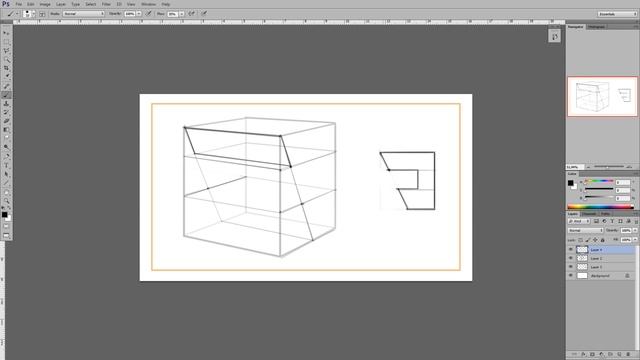
Task: Select the Pen tool
Action: point(6,156)
